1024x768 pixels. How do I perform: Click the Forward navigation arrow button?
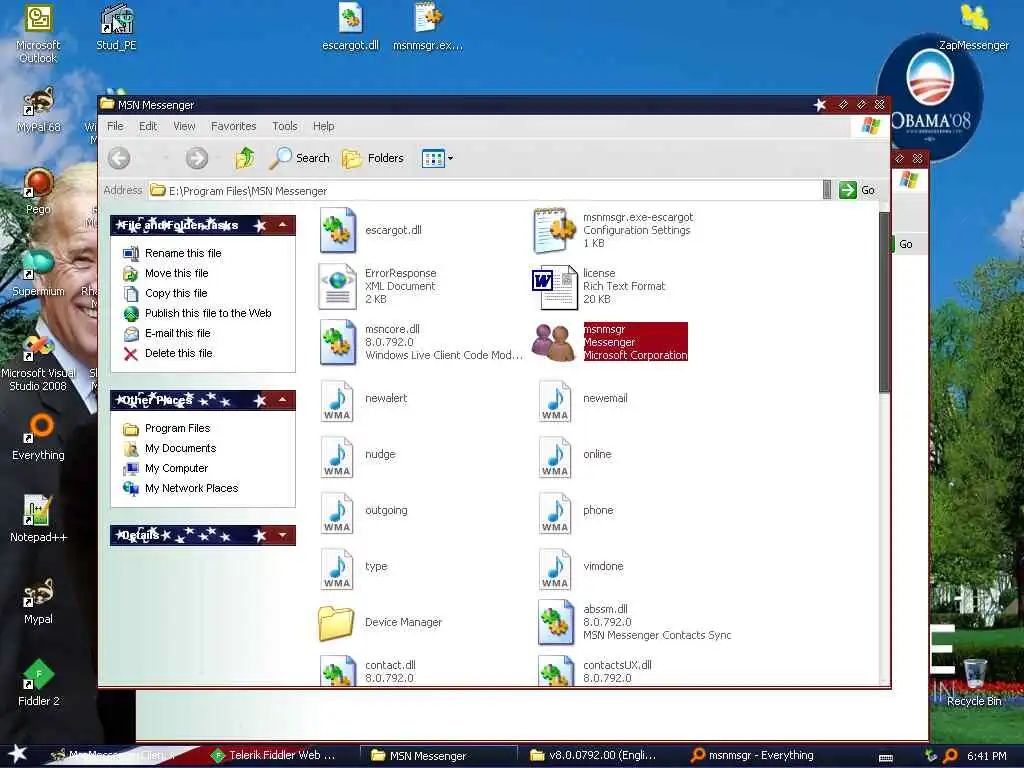197,158
